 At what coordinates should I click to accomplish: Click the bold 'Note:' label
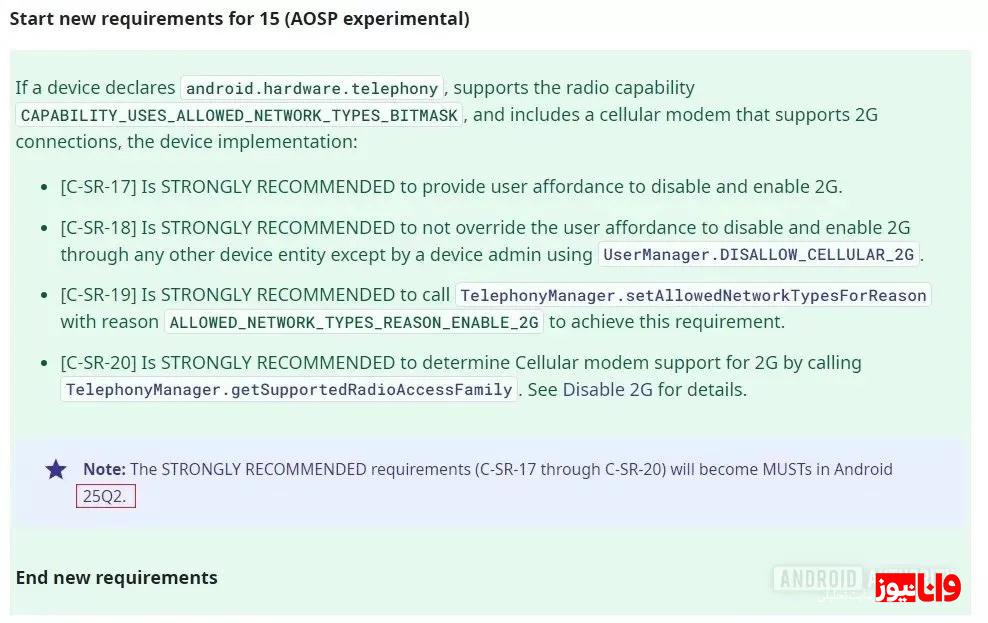[104, 469]
